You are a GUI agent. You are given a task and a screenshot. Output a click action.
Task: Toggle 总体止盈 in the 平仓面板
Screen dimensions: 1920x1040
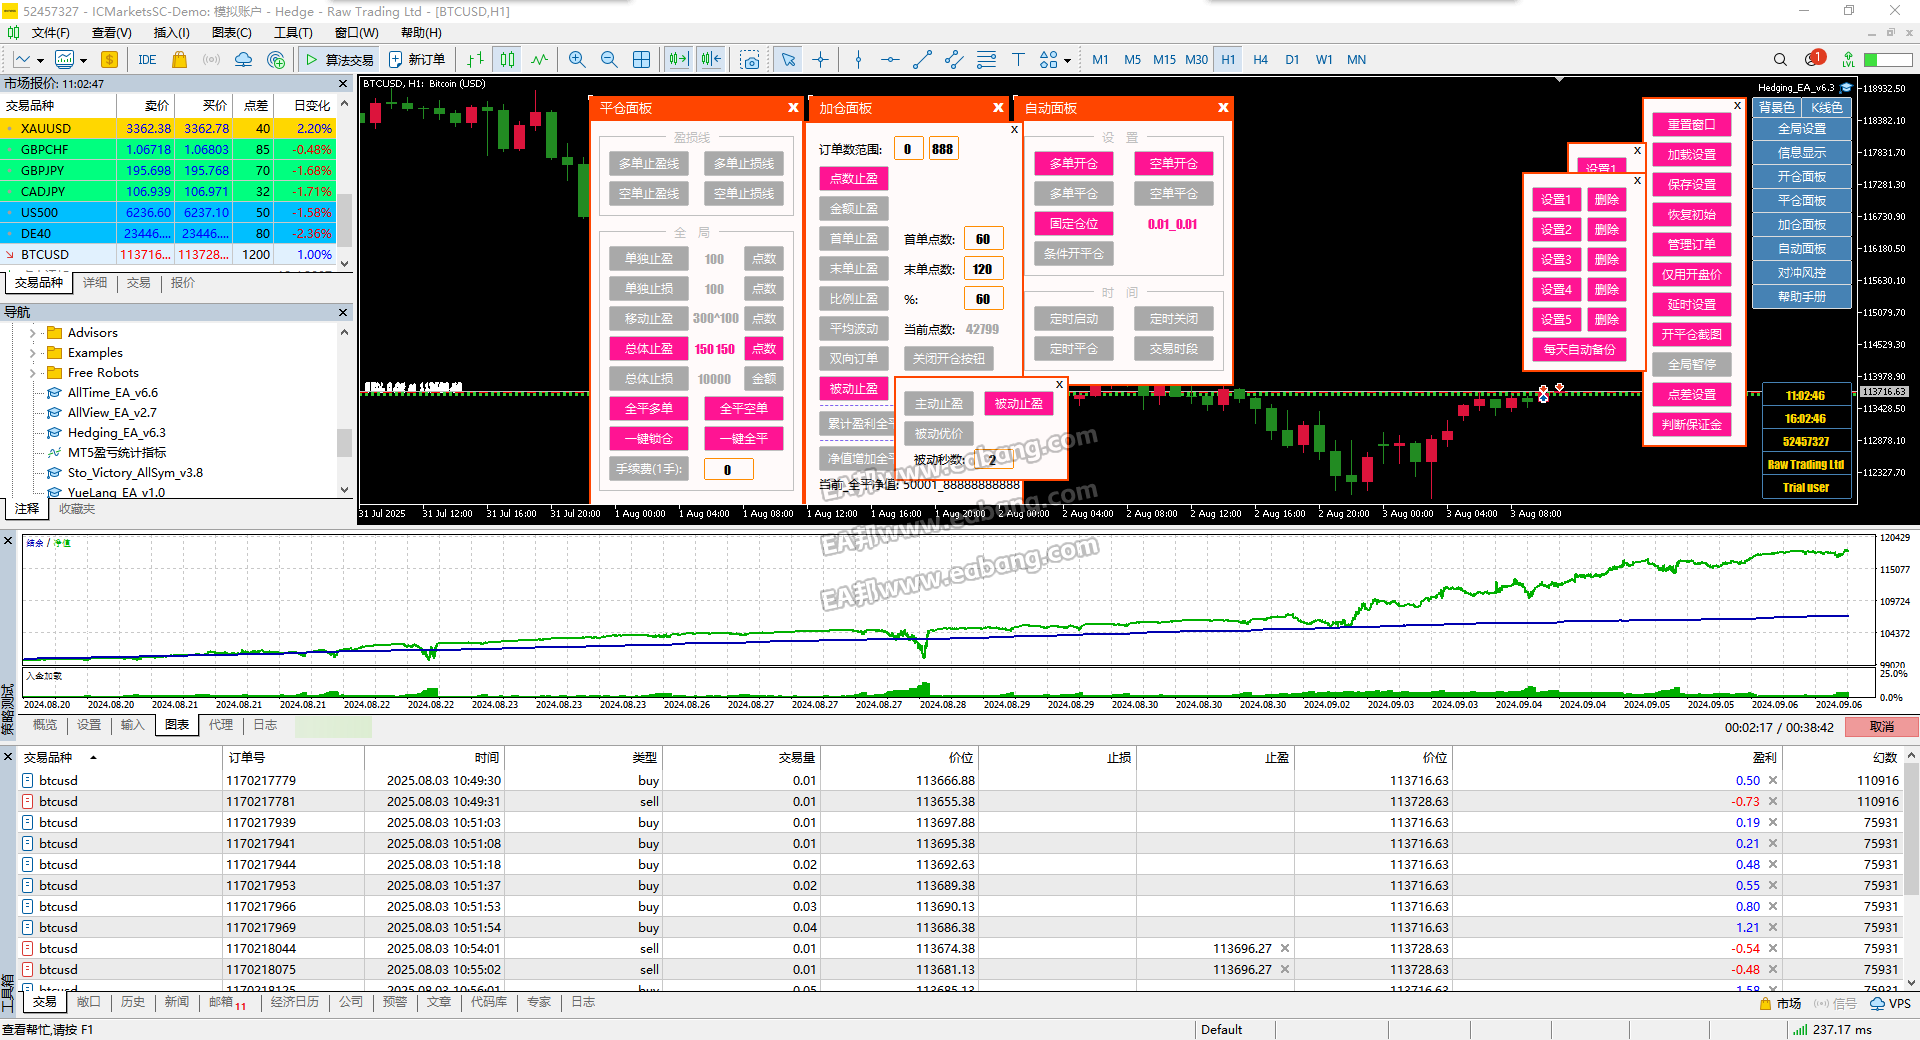tap(649, 349)
